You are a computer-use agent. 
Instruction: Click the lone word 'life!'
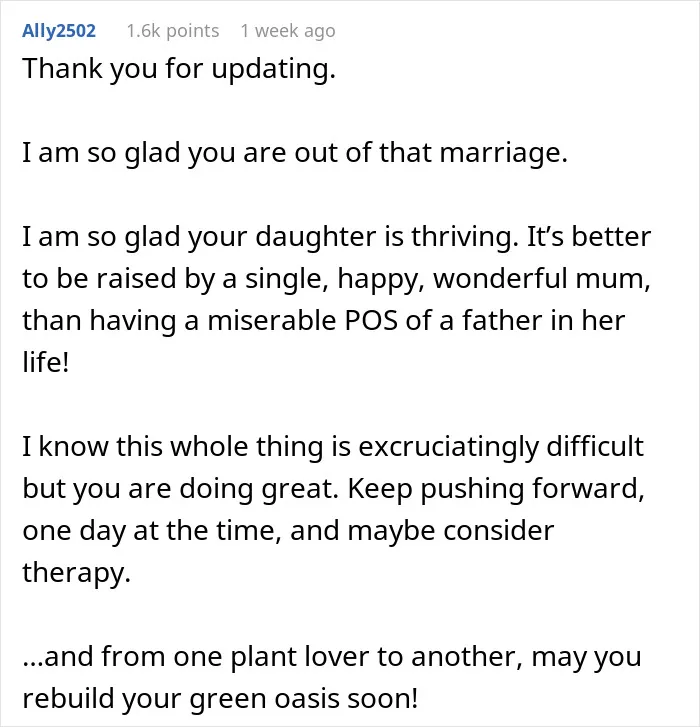coord(46,362)
